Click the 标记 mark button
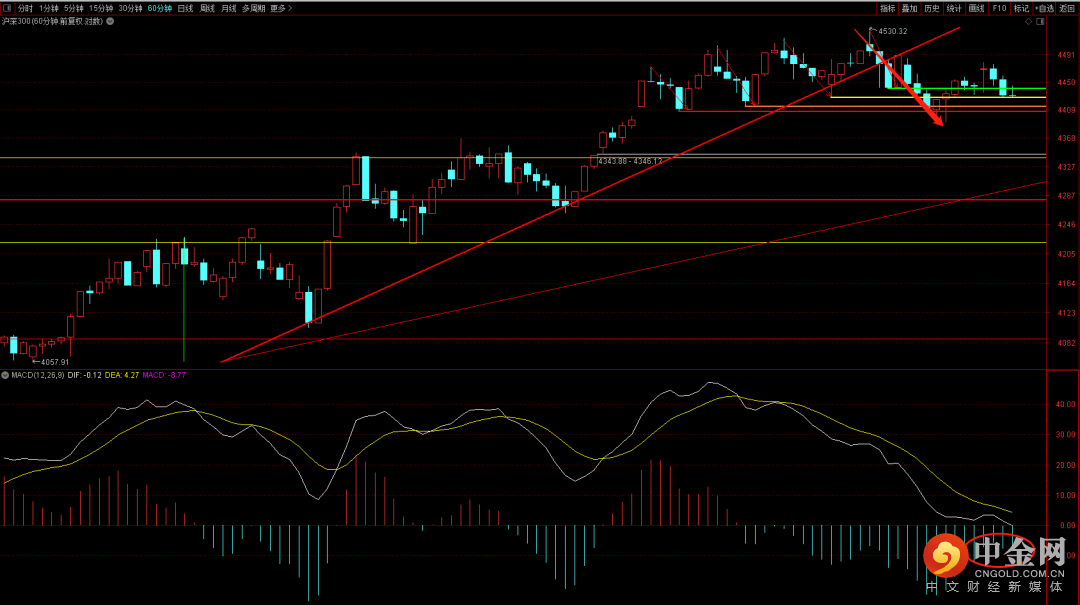 coord(1021,8)
